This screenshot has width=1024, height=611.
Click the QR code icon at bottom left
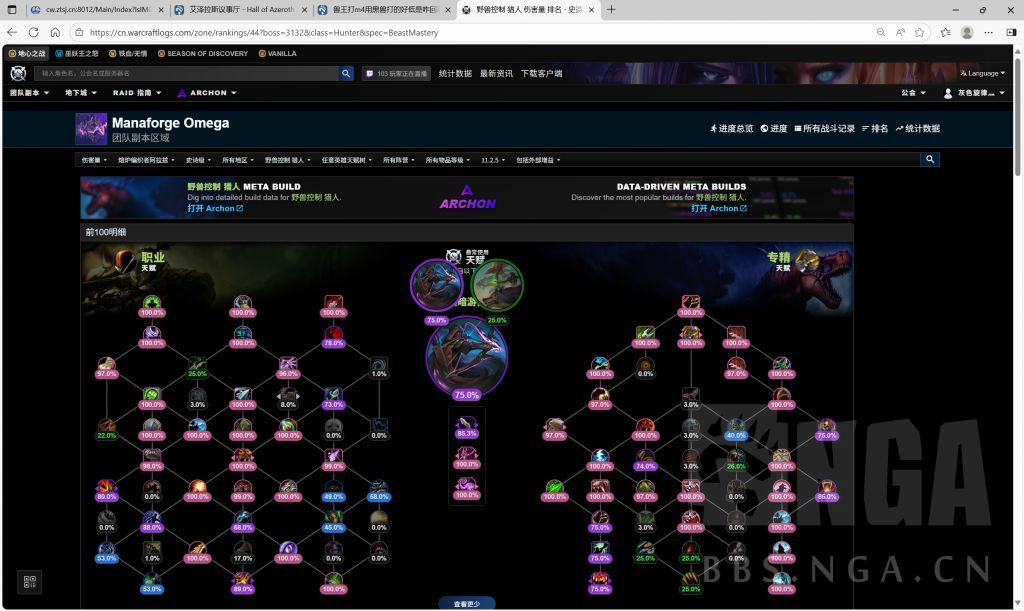(x=30, y=582)
